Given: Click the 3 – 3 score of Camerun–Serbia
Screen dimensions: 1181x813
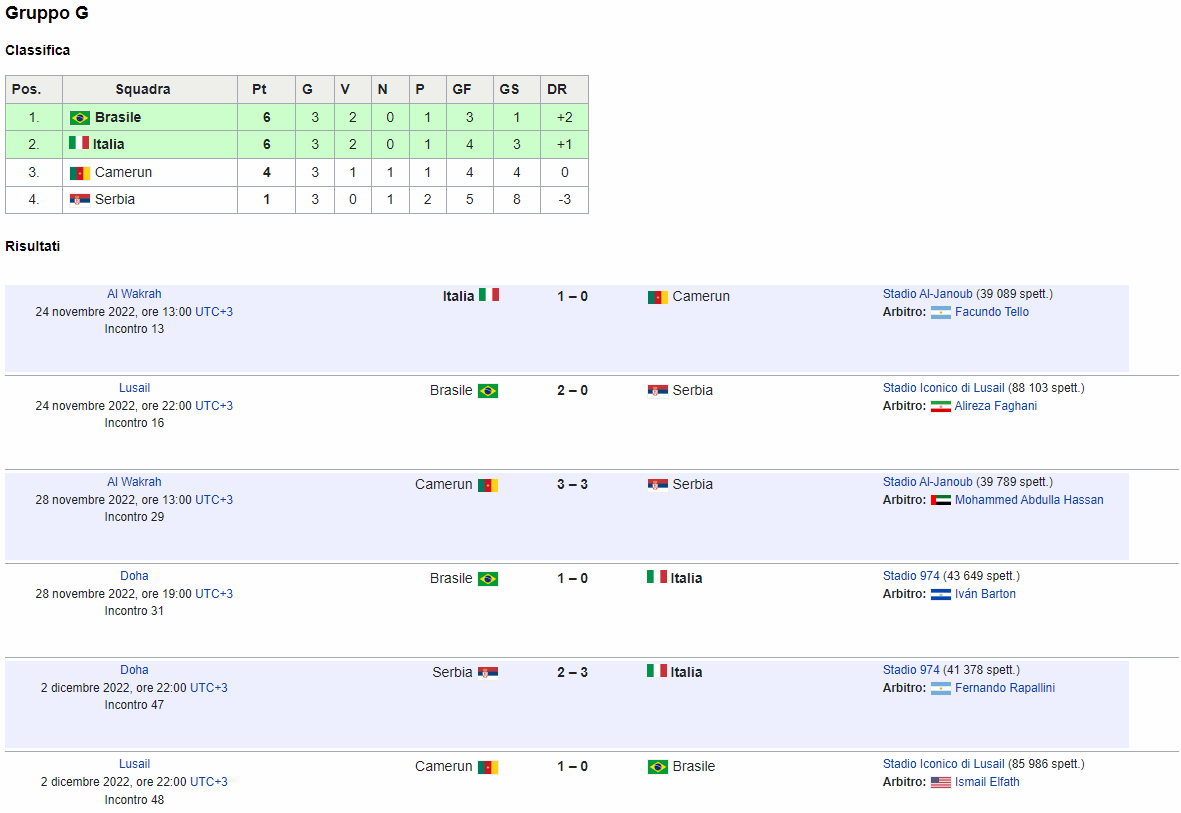Looking at the screenshot, I should [572, 484].
